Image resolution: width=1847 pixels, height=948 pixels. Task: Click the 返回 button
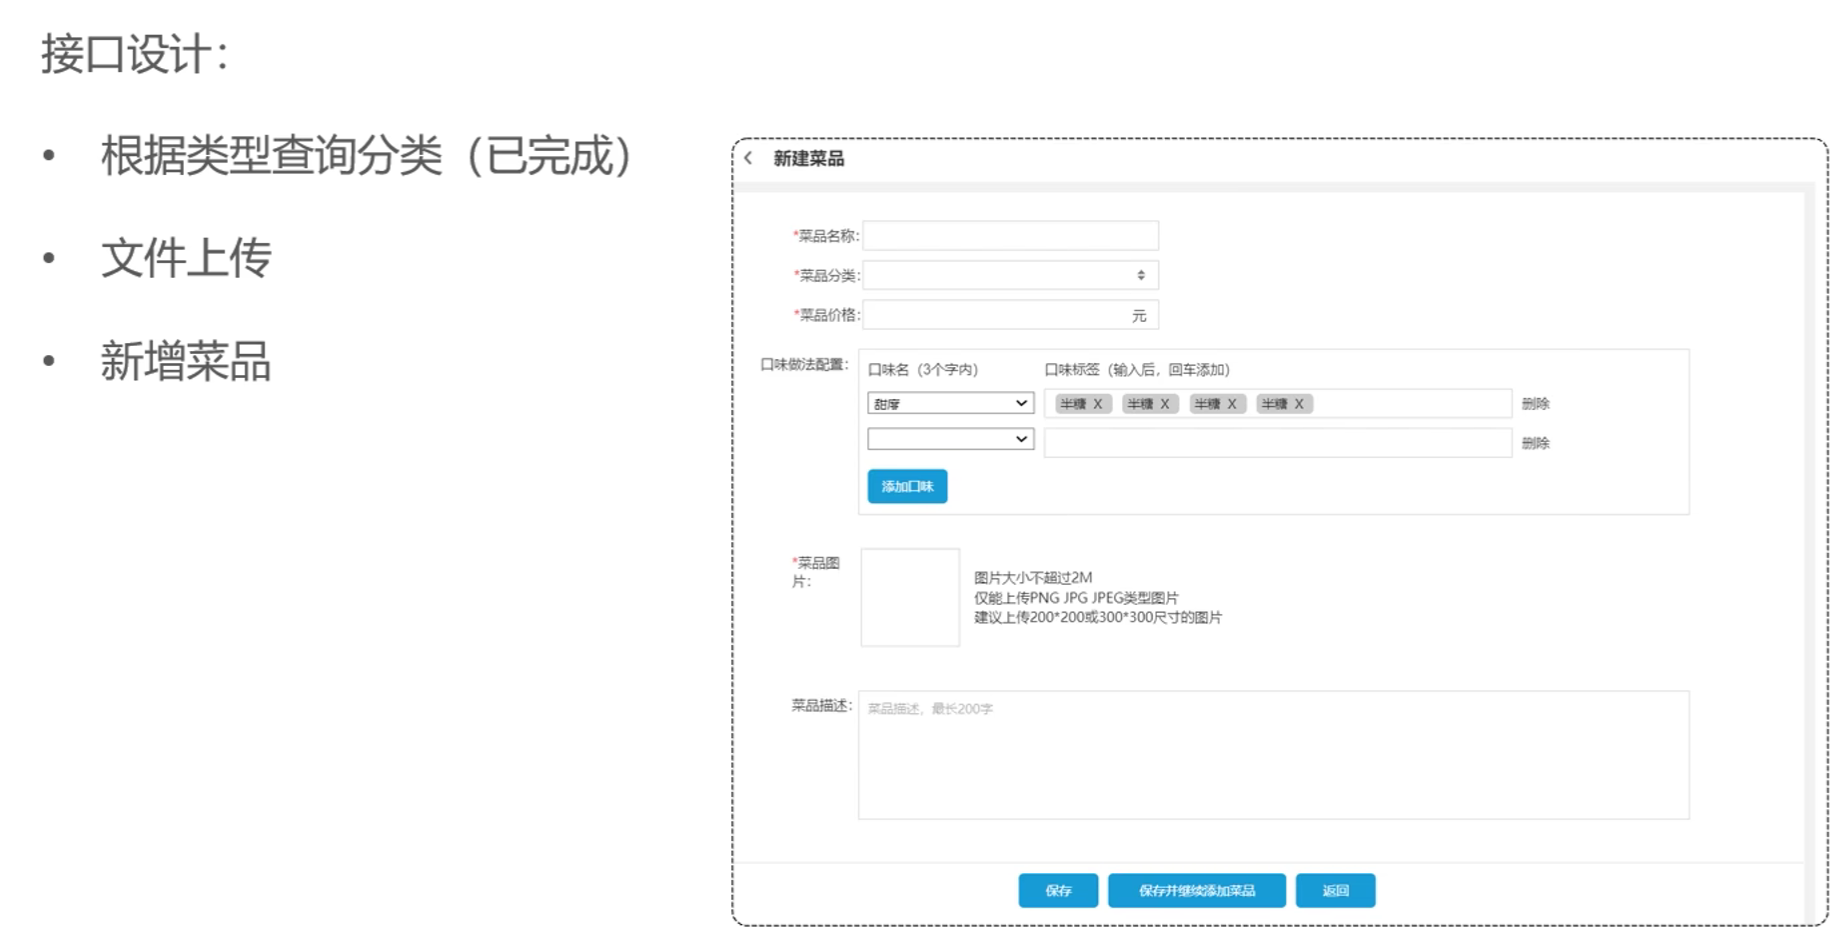tap(1335, 890)
